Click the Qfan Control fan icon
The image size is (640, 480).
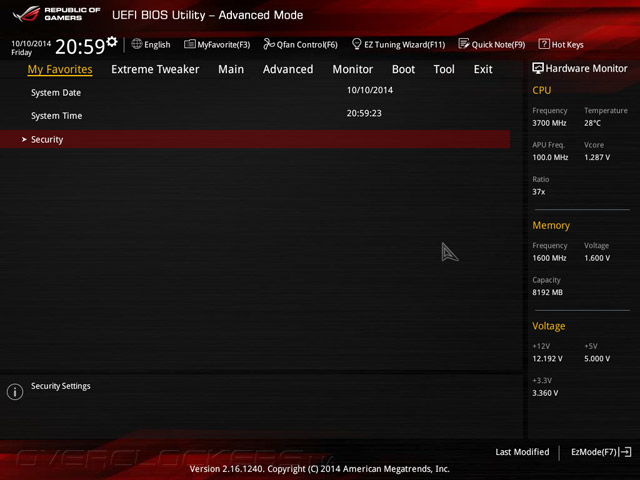coord(269,44)
